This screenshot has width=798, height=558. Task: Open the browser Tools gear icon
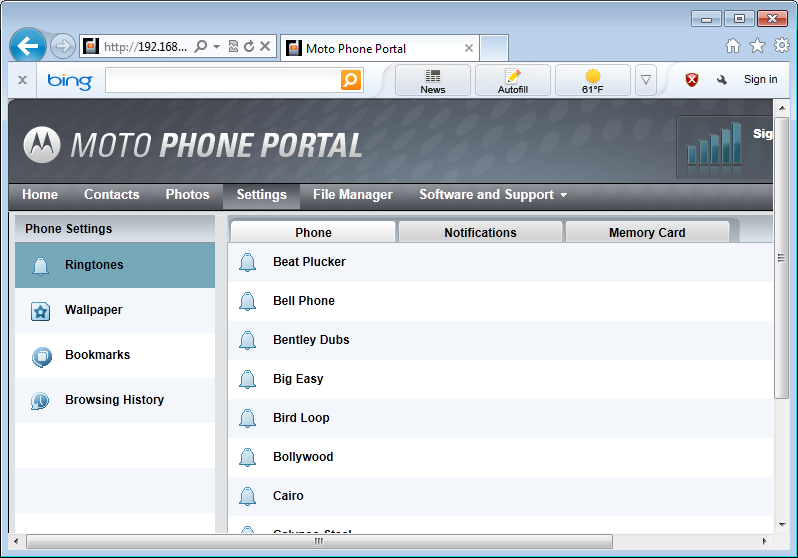pyautogui.click(x=782, y=45)
